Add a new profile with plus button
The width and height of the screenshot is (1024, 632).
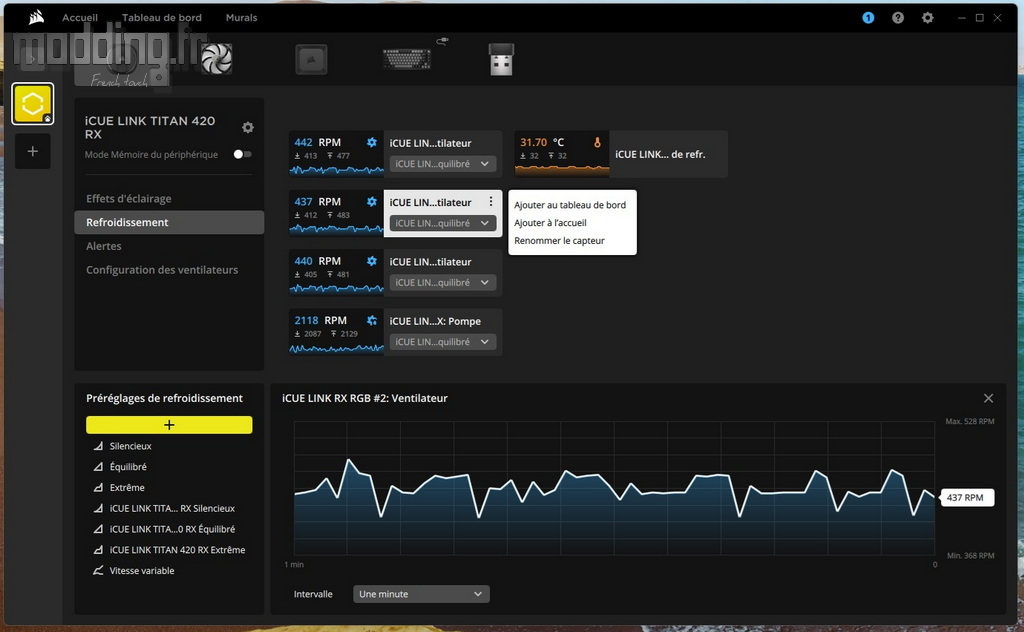coord(33,151)
